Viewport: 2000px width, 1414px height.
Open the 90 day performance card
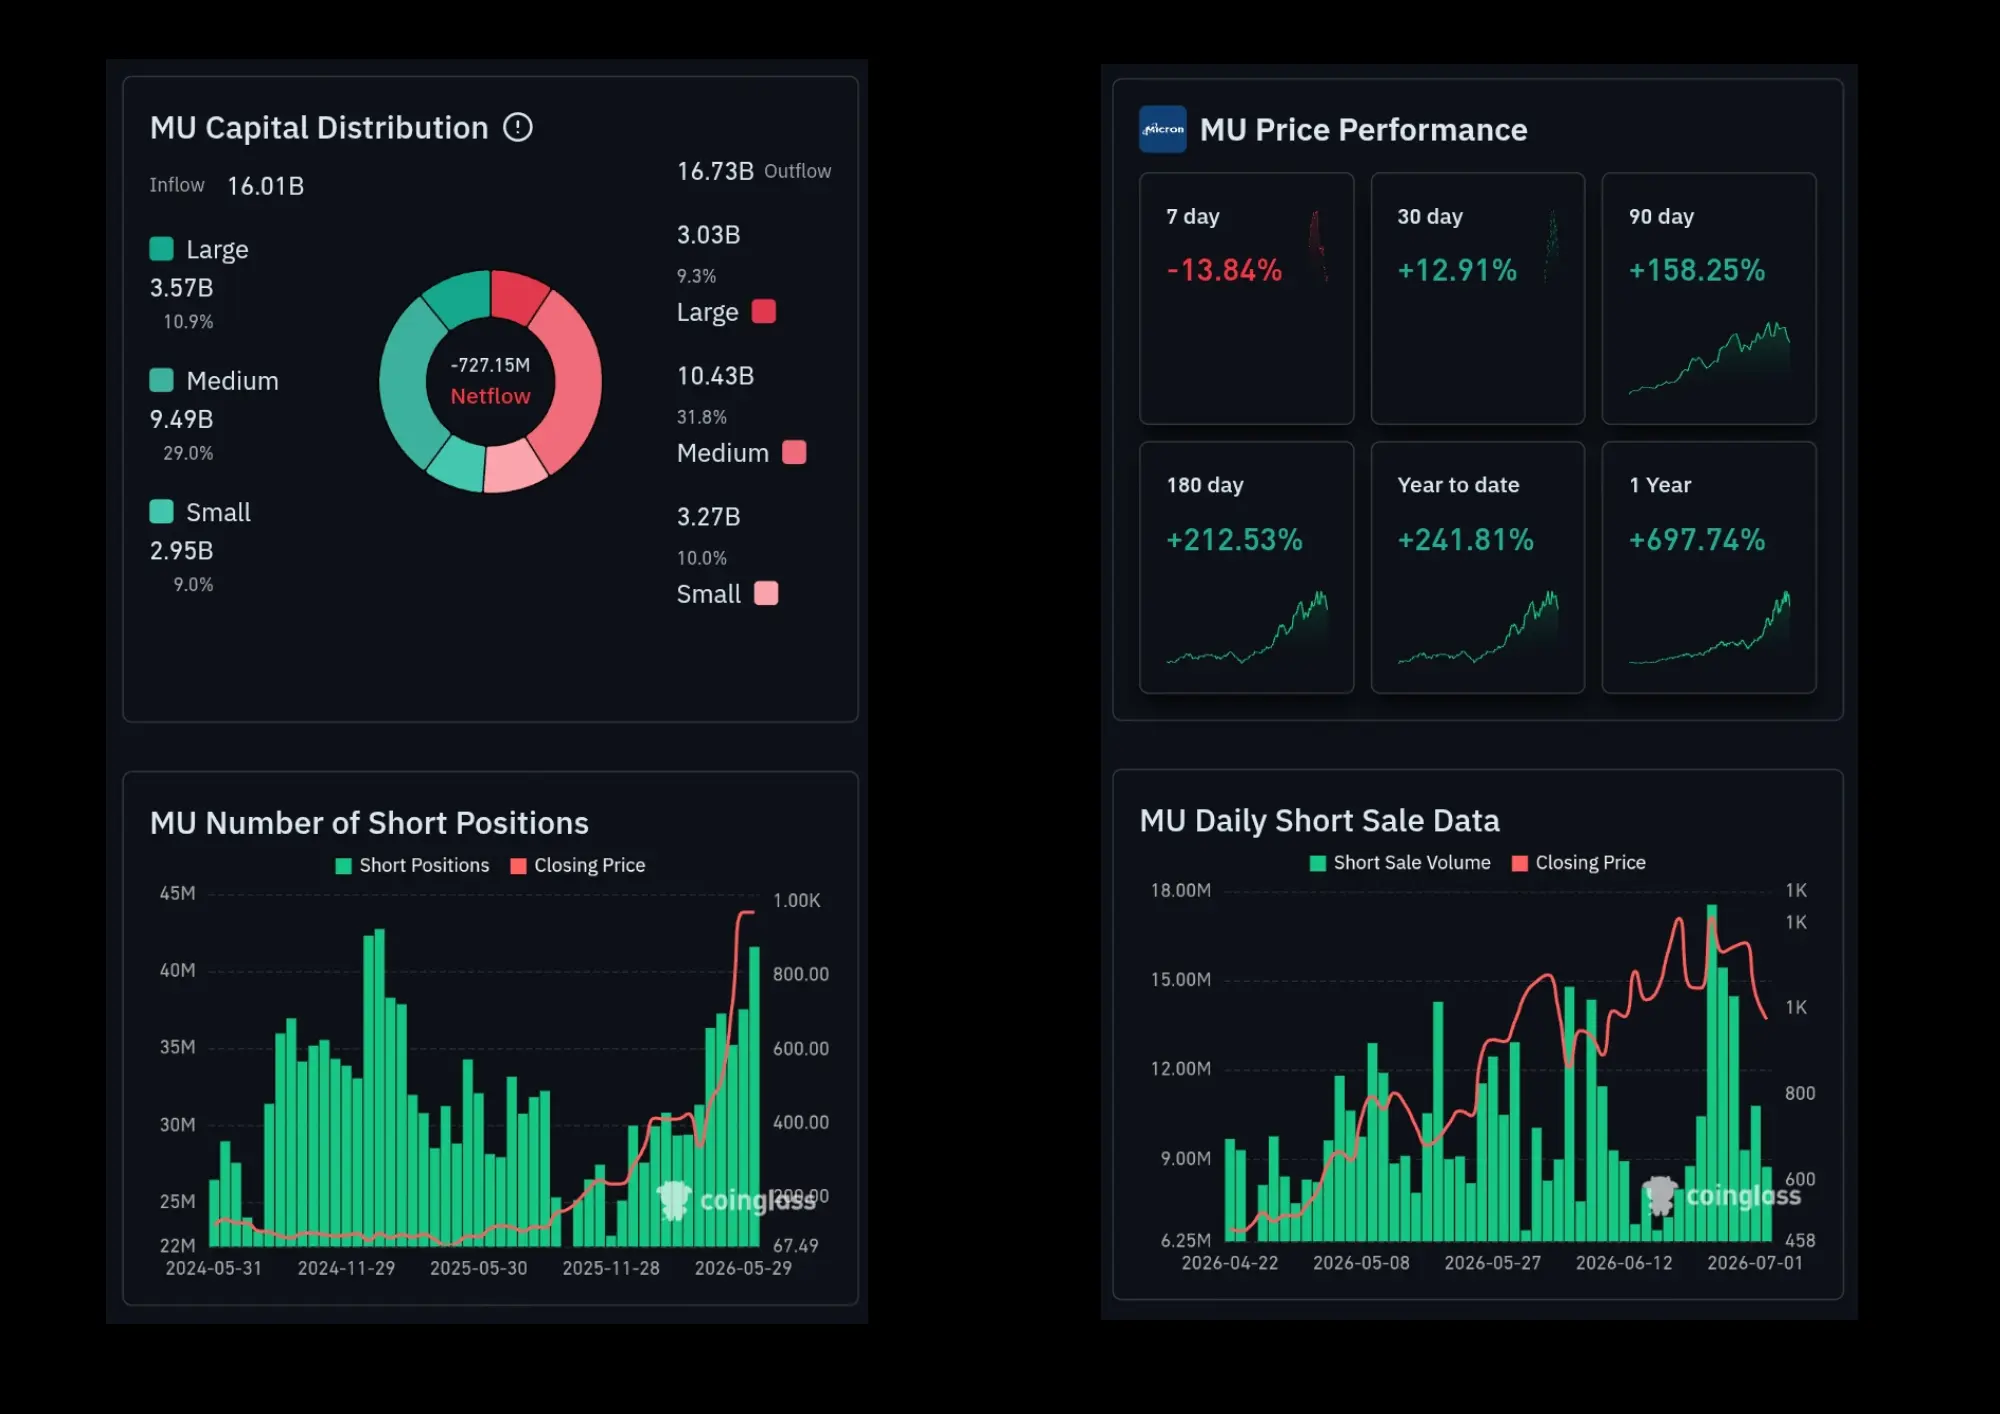coord(1709,298)
